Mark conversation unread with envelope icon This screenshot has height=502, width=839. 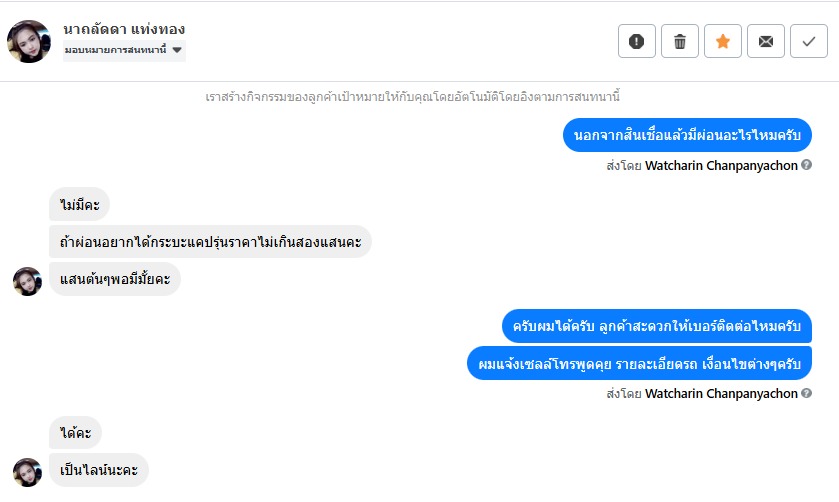[x=766, y=41]
